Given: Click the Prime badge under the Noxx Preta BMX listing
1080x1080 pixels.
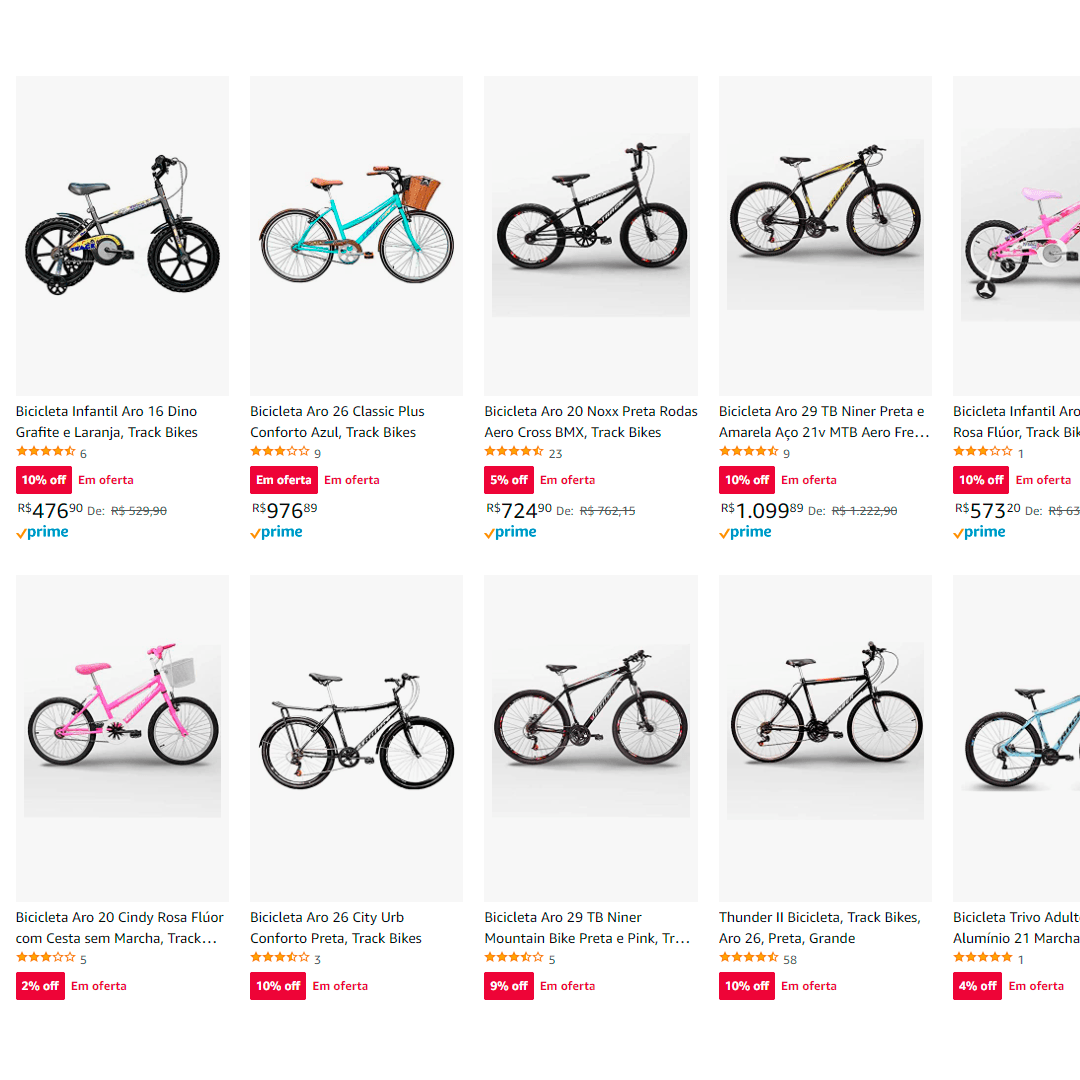Looking at the screenshot, I should (x=510, y=531).
